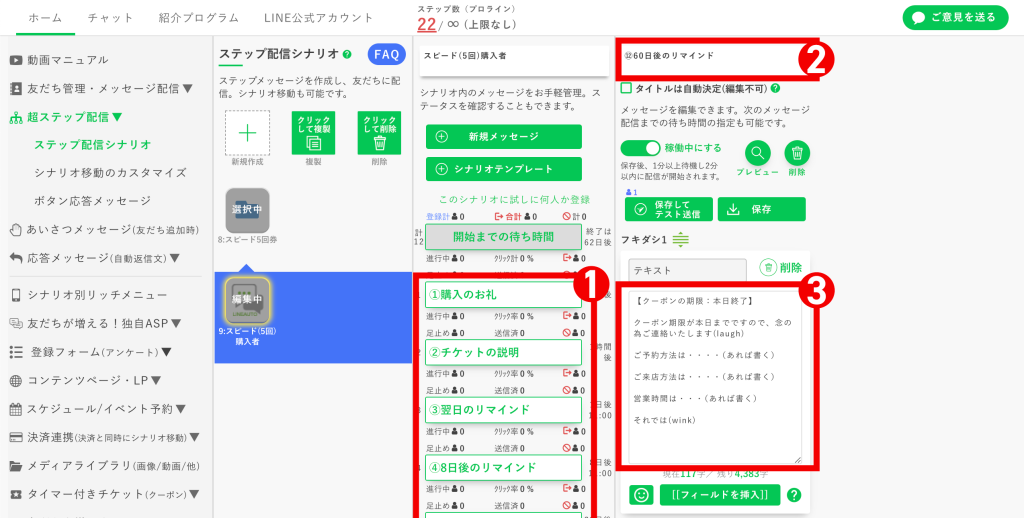The width and height of the screenshot is (1024, 518).
Task: Select the ④8日後のリマインド message
Action: click(x=504, y=467)
